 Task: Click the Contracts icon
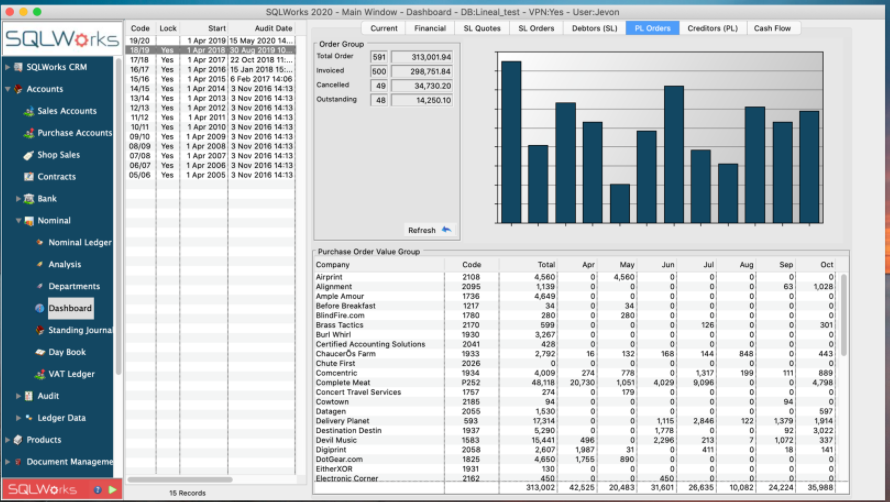pyautogui.click(x=29, y=177)
